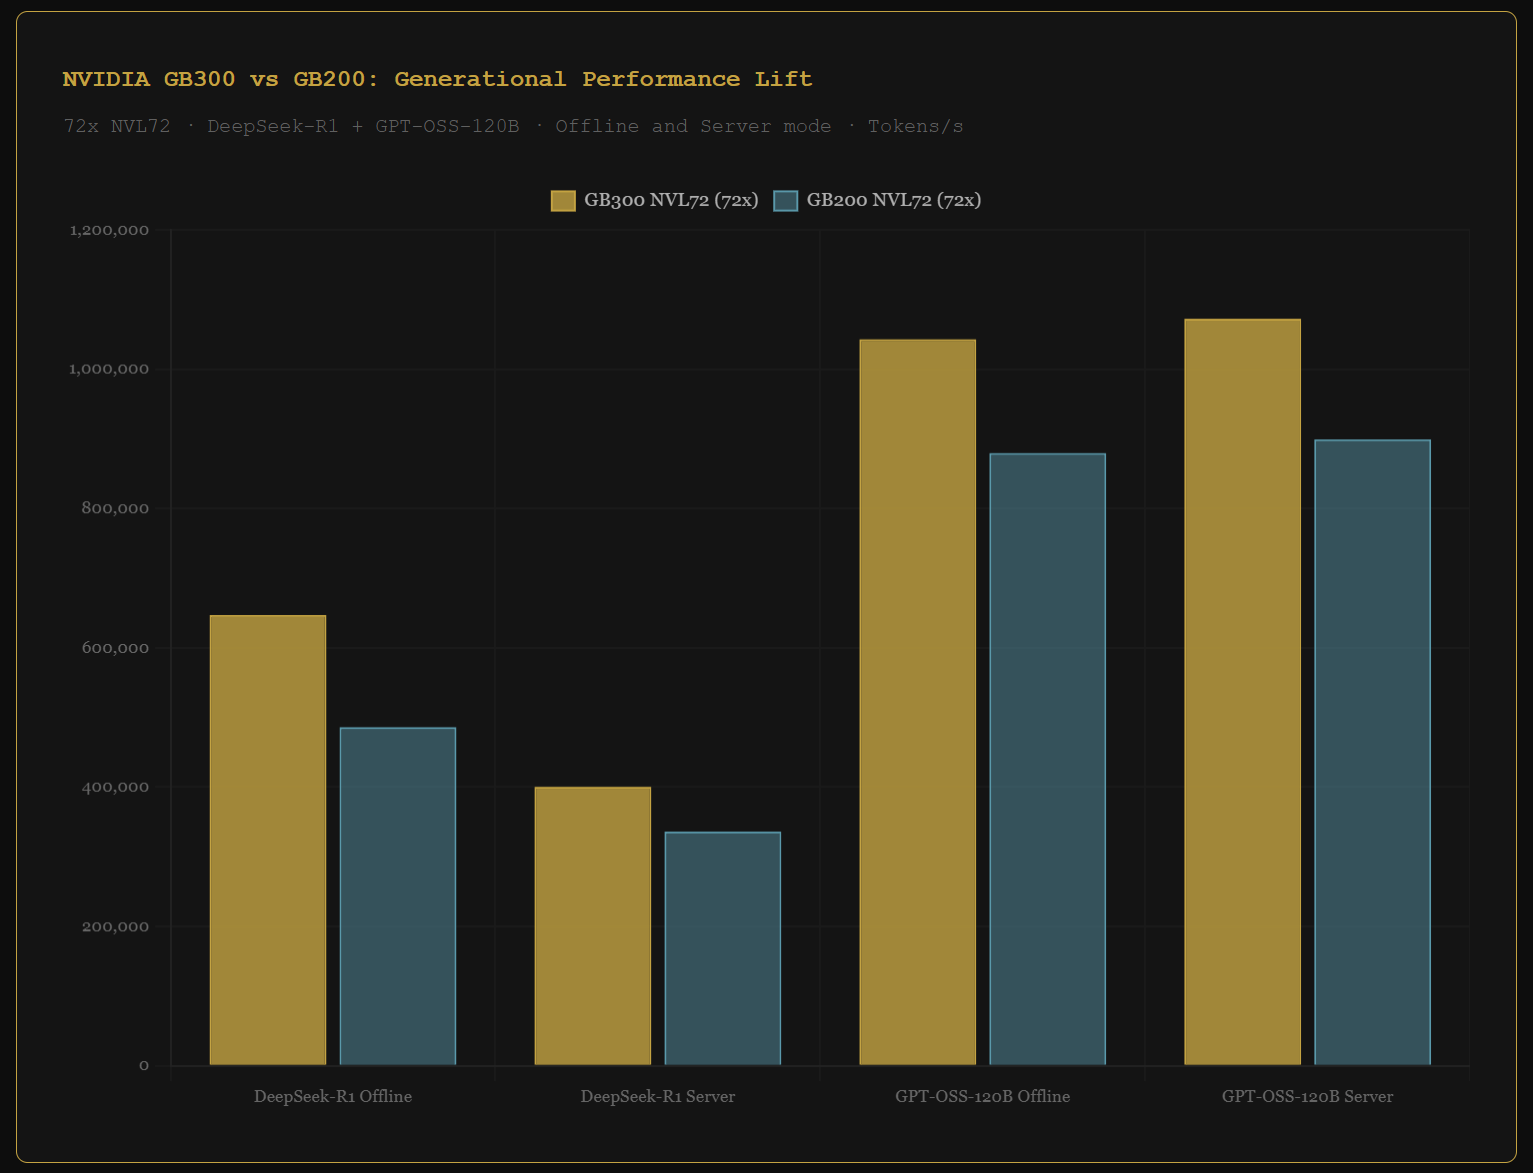Click the '0' y-axis value

[144, 1066]
